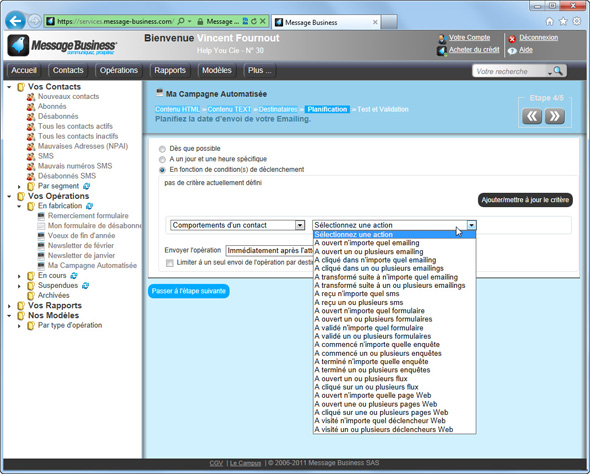Click the Acheter du crédit icon
Image resolution: width=590 pixels, height=474 pixels.
(x=442, y=51)
